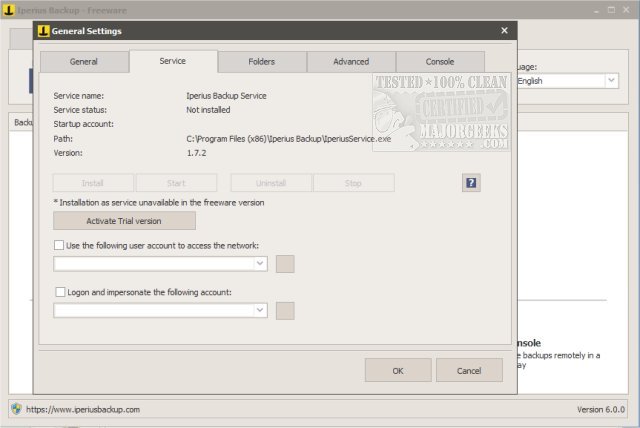Click the version value 1.7.2
640x428 pixels.
(196, 153)
